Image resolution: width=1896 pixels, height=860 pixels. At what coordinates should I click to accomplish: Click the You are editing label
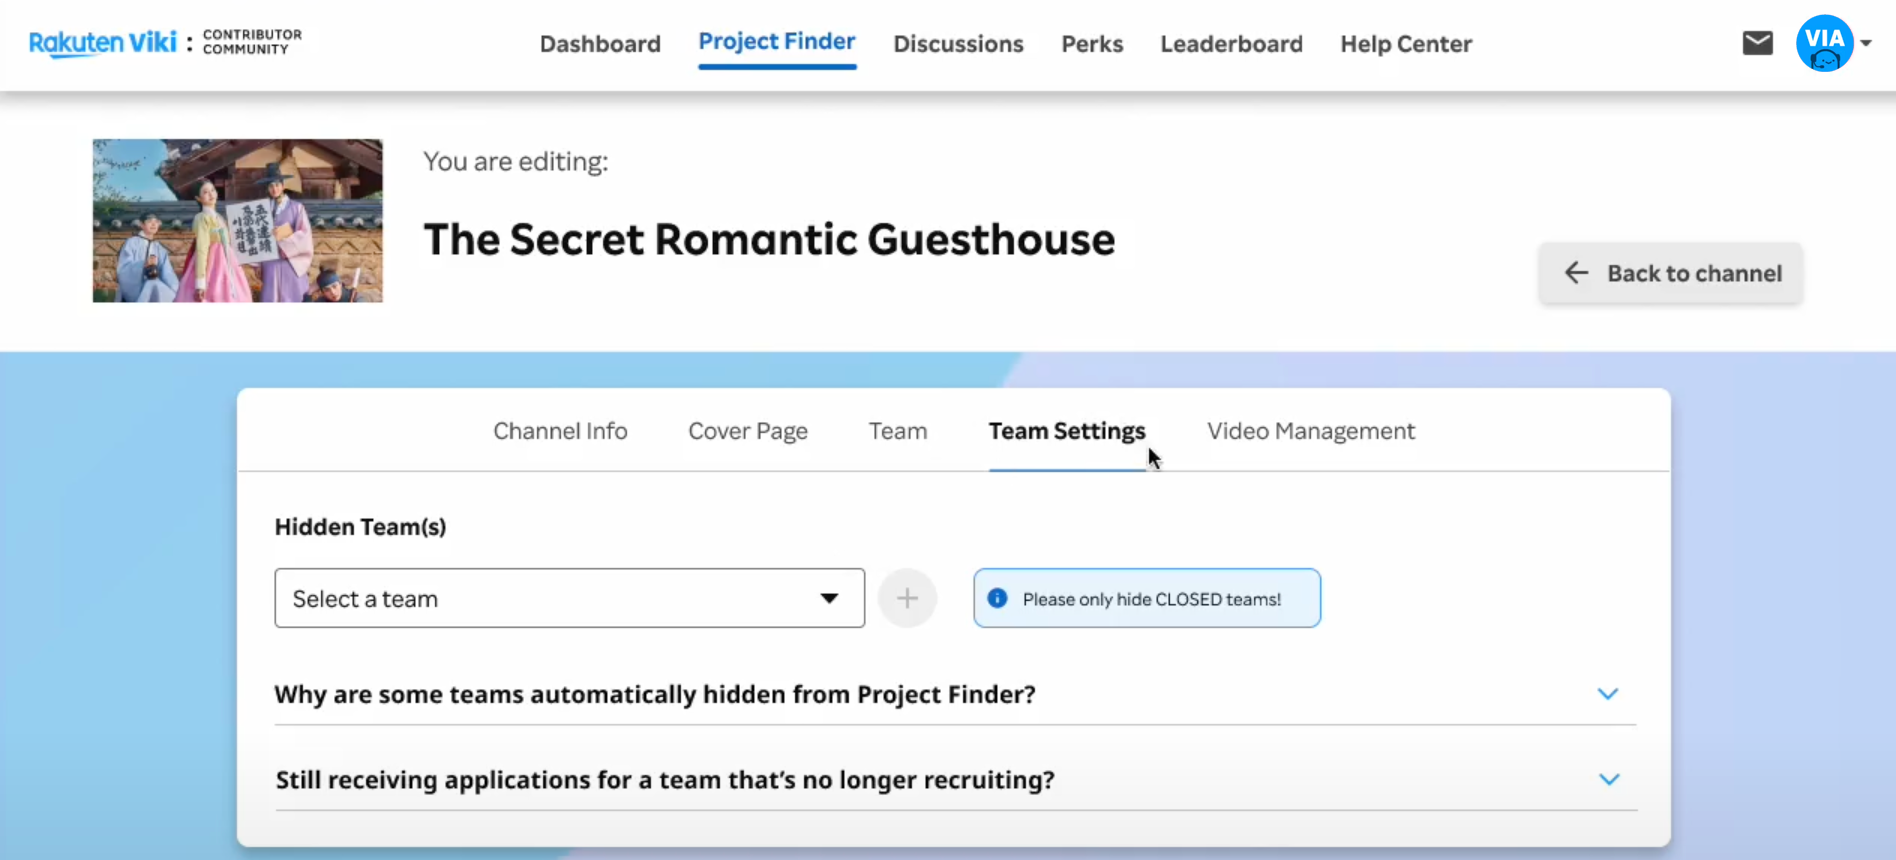[x=515, y=162]
